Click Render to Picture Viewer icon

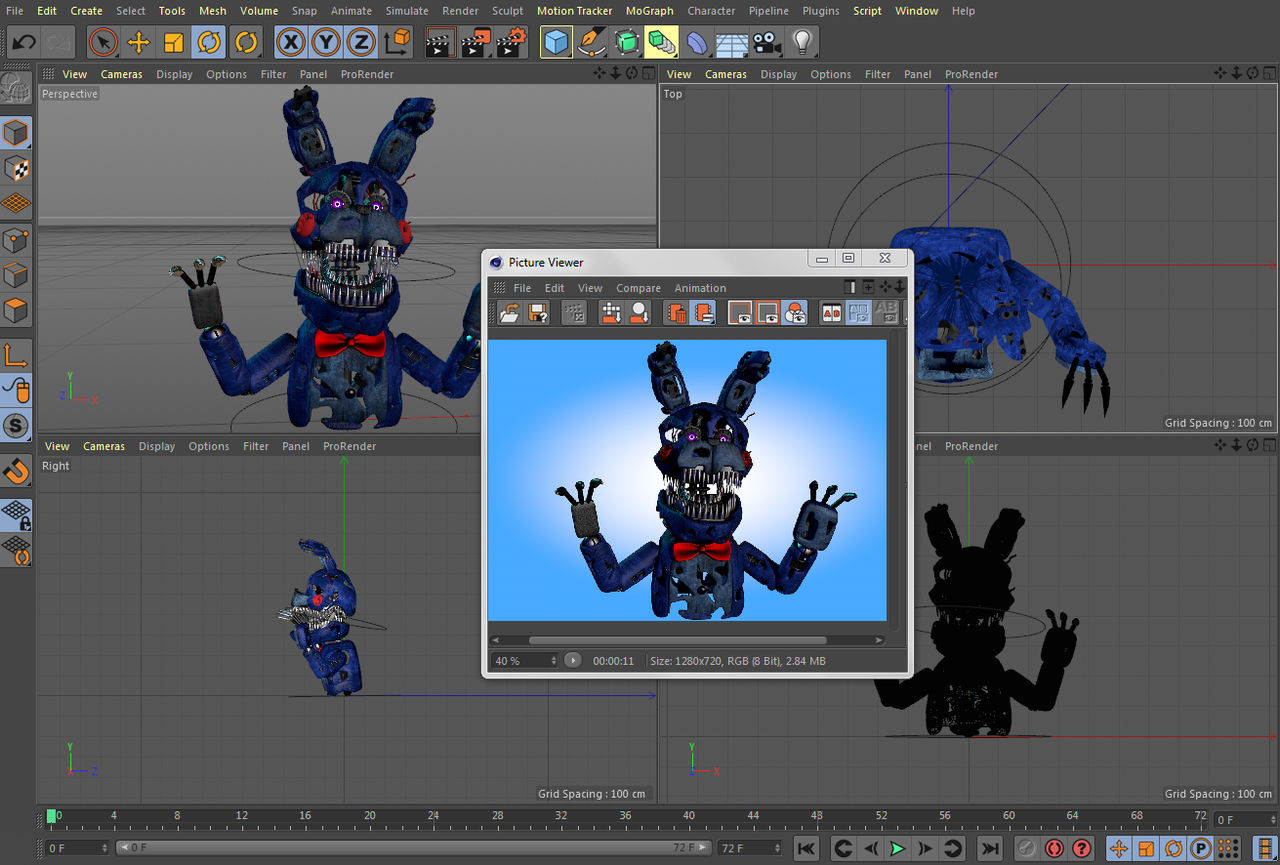(475, 42)
